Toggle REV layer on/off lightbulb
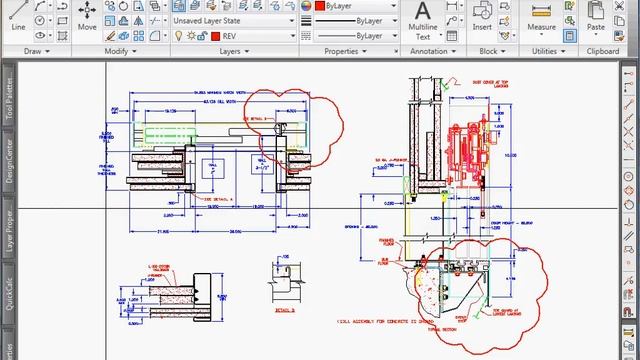 (178, 36)
